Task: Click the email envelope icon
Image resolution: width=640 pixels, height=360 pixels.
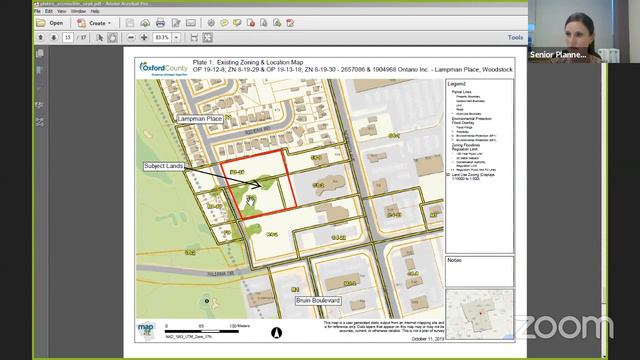Action: tap(191, 23)
